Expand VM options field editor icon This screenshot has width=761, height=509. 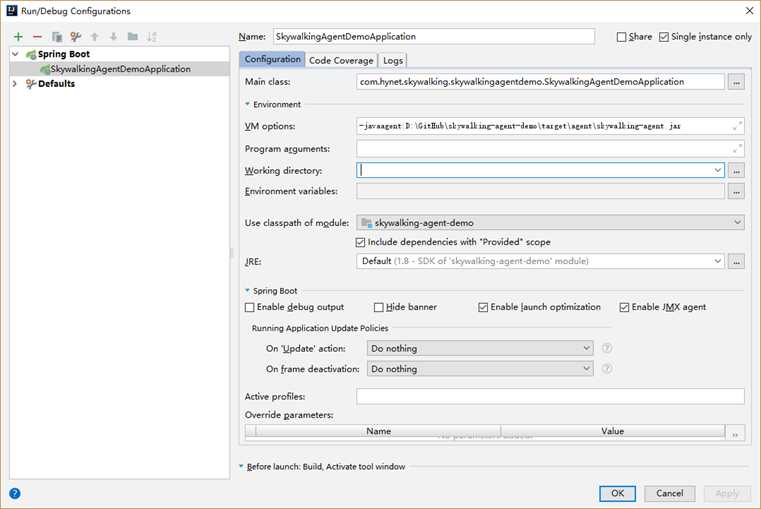737,126
